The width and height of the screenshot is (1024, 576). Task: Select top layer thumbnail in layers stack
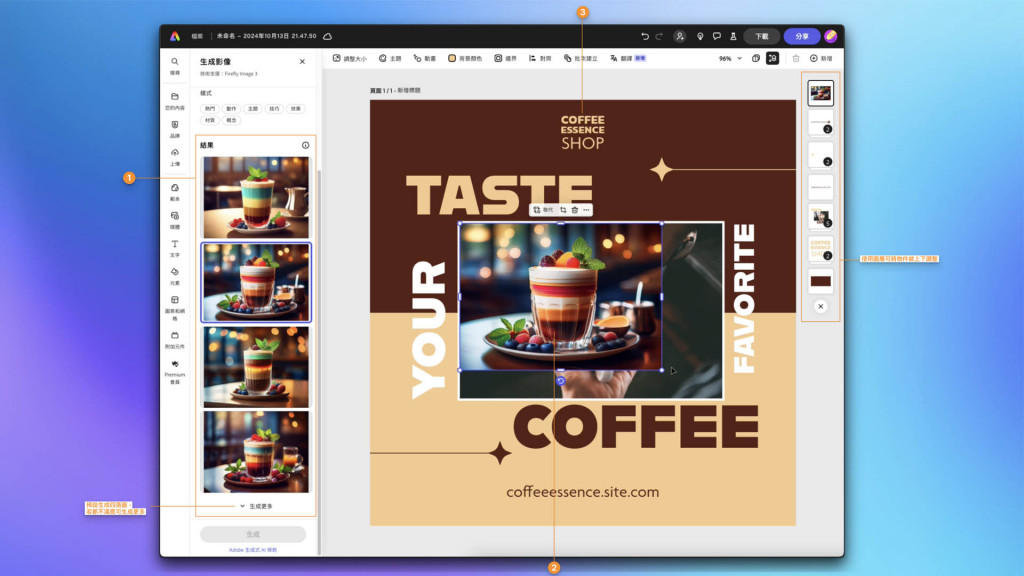(820, 93)
